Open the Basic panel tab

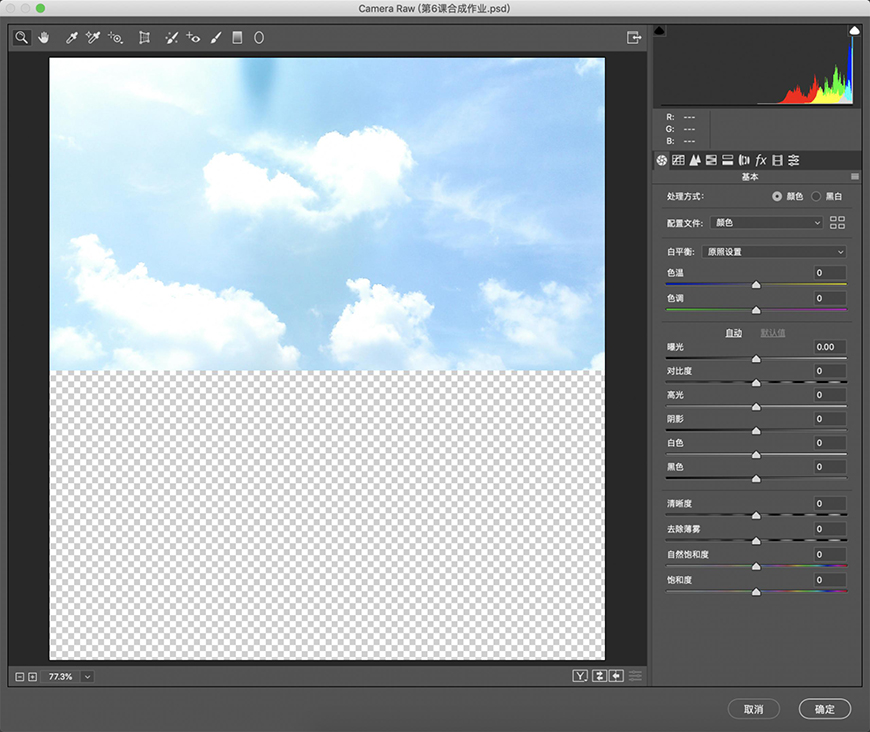click(661, 160)
